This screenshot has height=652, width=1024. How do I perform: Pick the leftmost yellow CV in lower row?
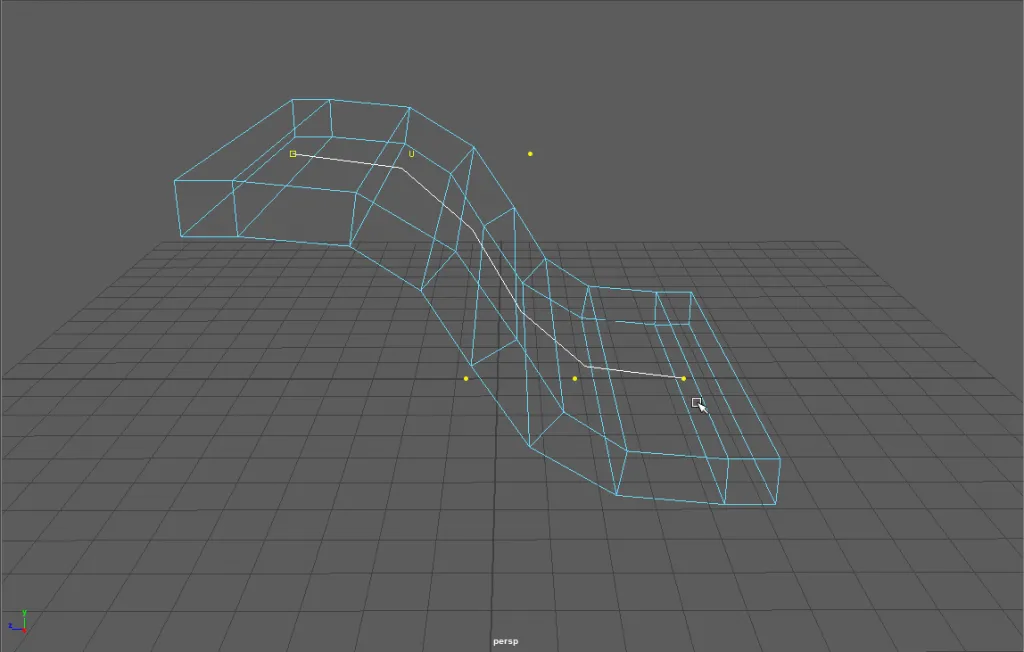[466, 379]
